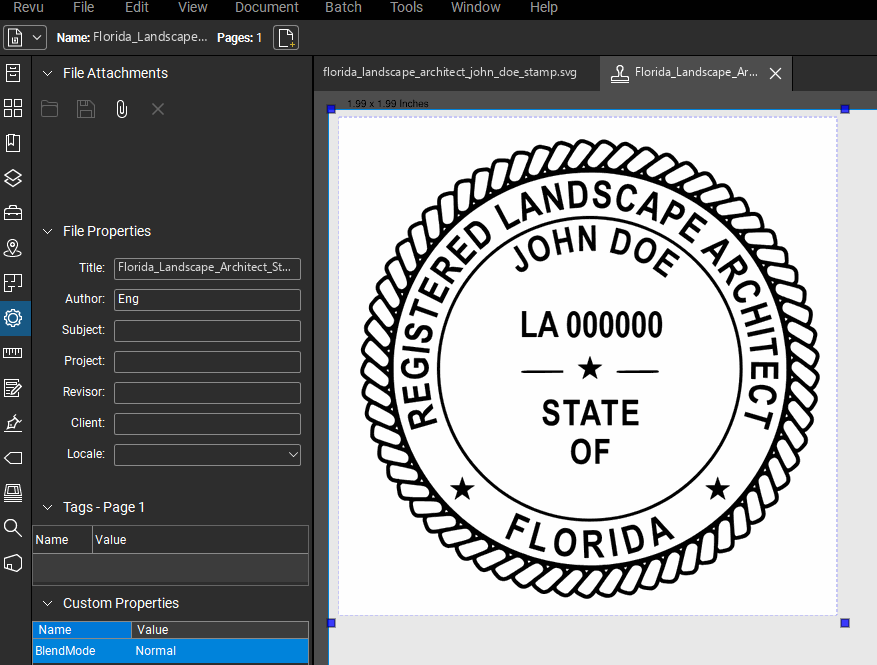Click the new page icon beside Pages
This screenshot has width=877, height=665.
click(286, 37)
